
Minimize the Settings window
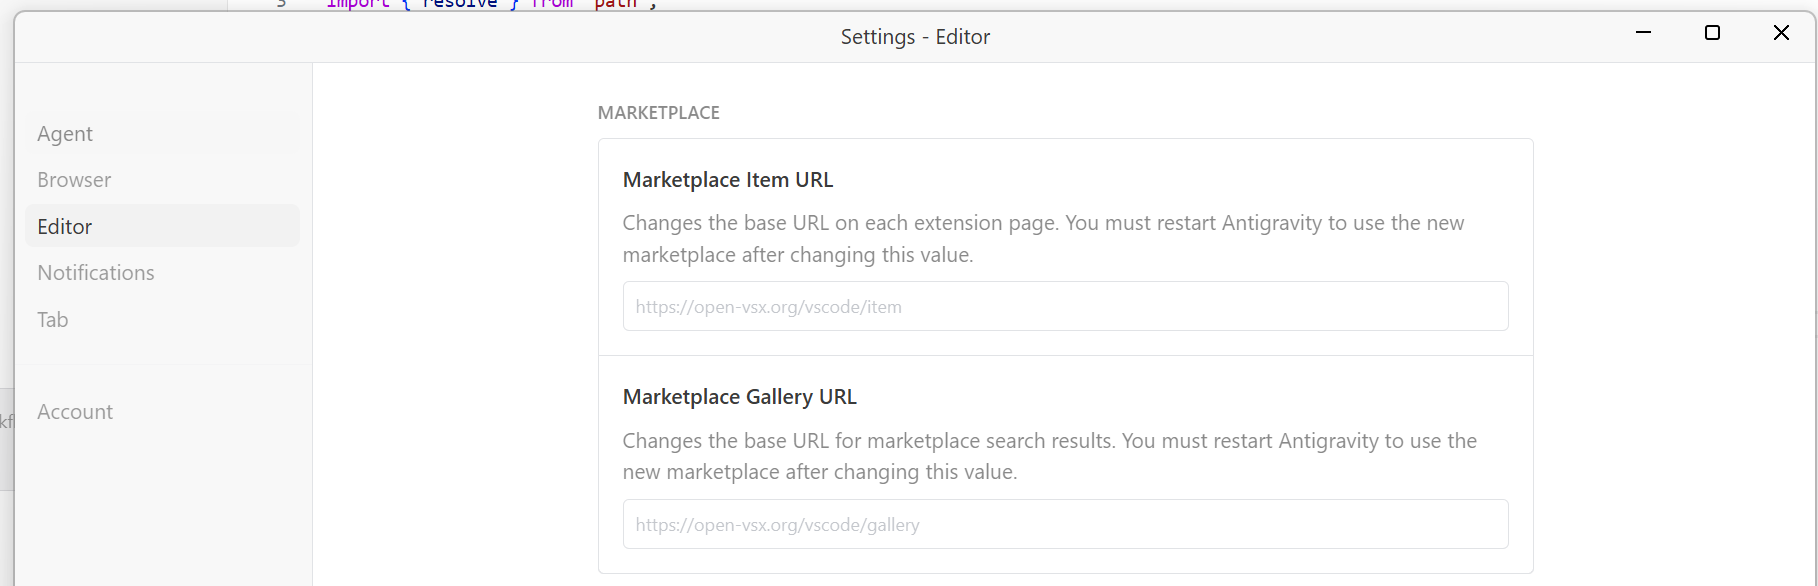tap(1643, 33)
